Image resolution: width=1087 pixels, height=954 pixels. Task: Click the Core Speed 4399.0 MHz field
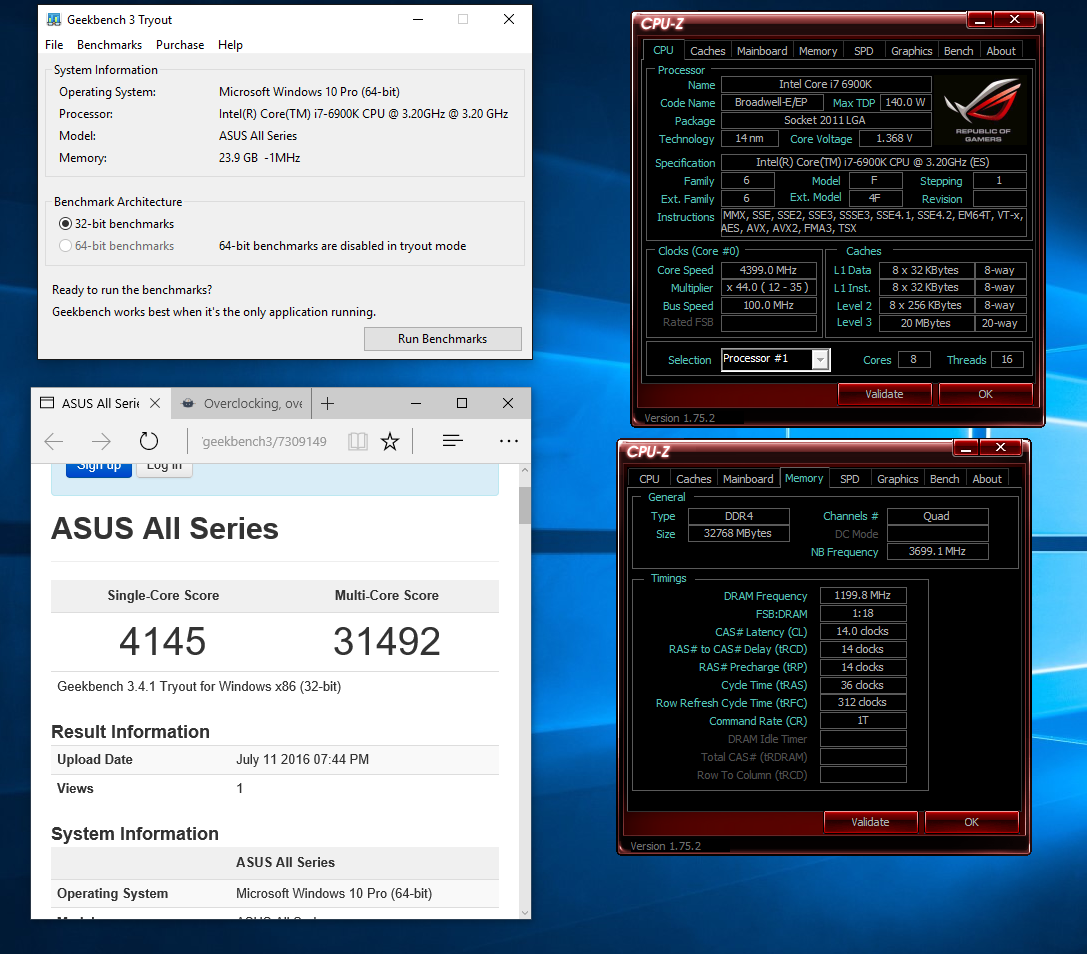[768, 270]
